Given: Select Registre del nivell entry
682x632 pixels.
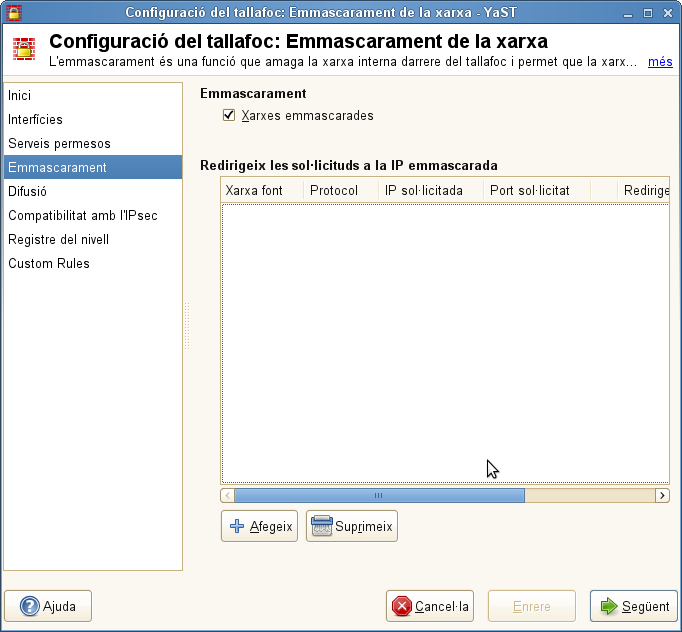Looking at the screenshot, I should pos(59,239).
